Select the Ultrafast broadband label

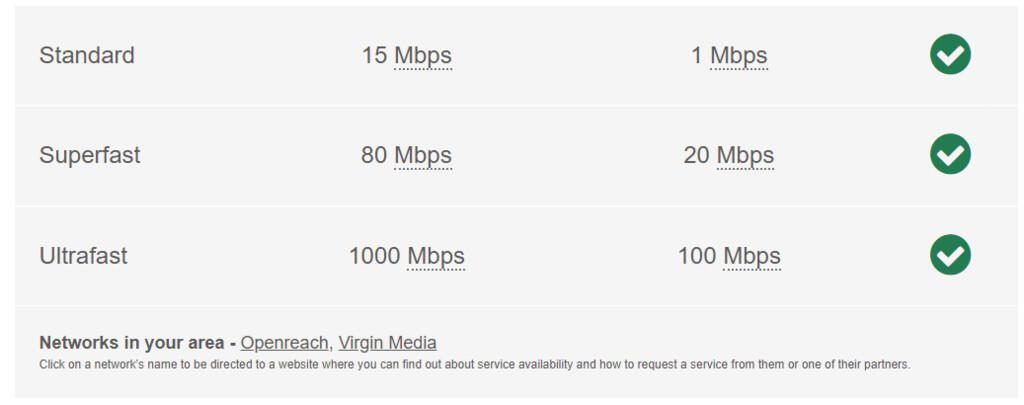click(84, 256)
